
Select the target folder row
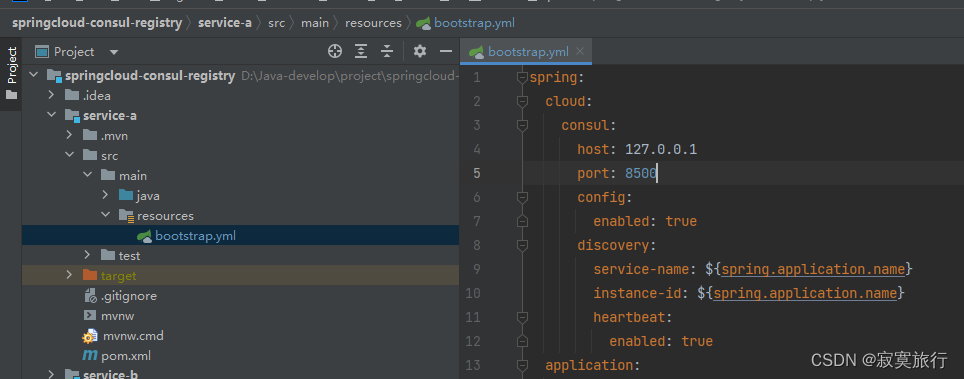(x=240, y=276)
